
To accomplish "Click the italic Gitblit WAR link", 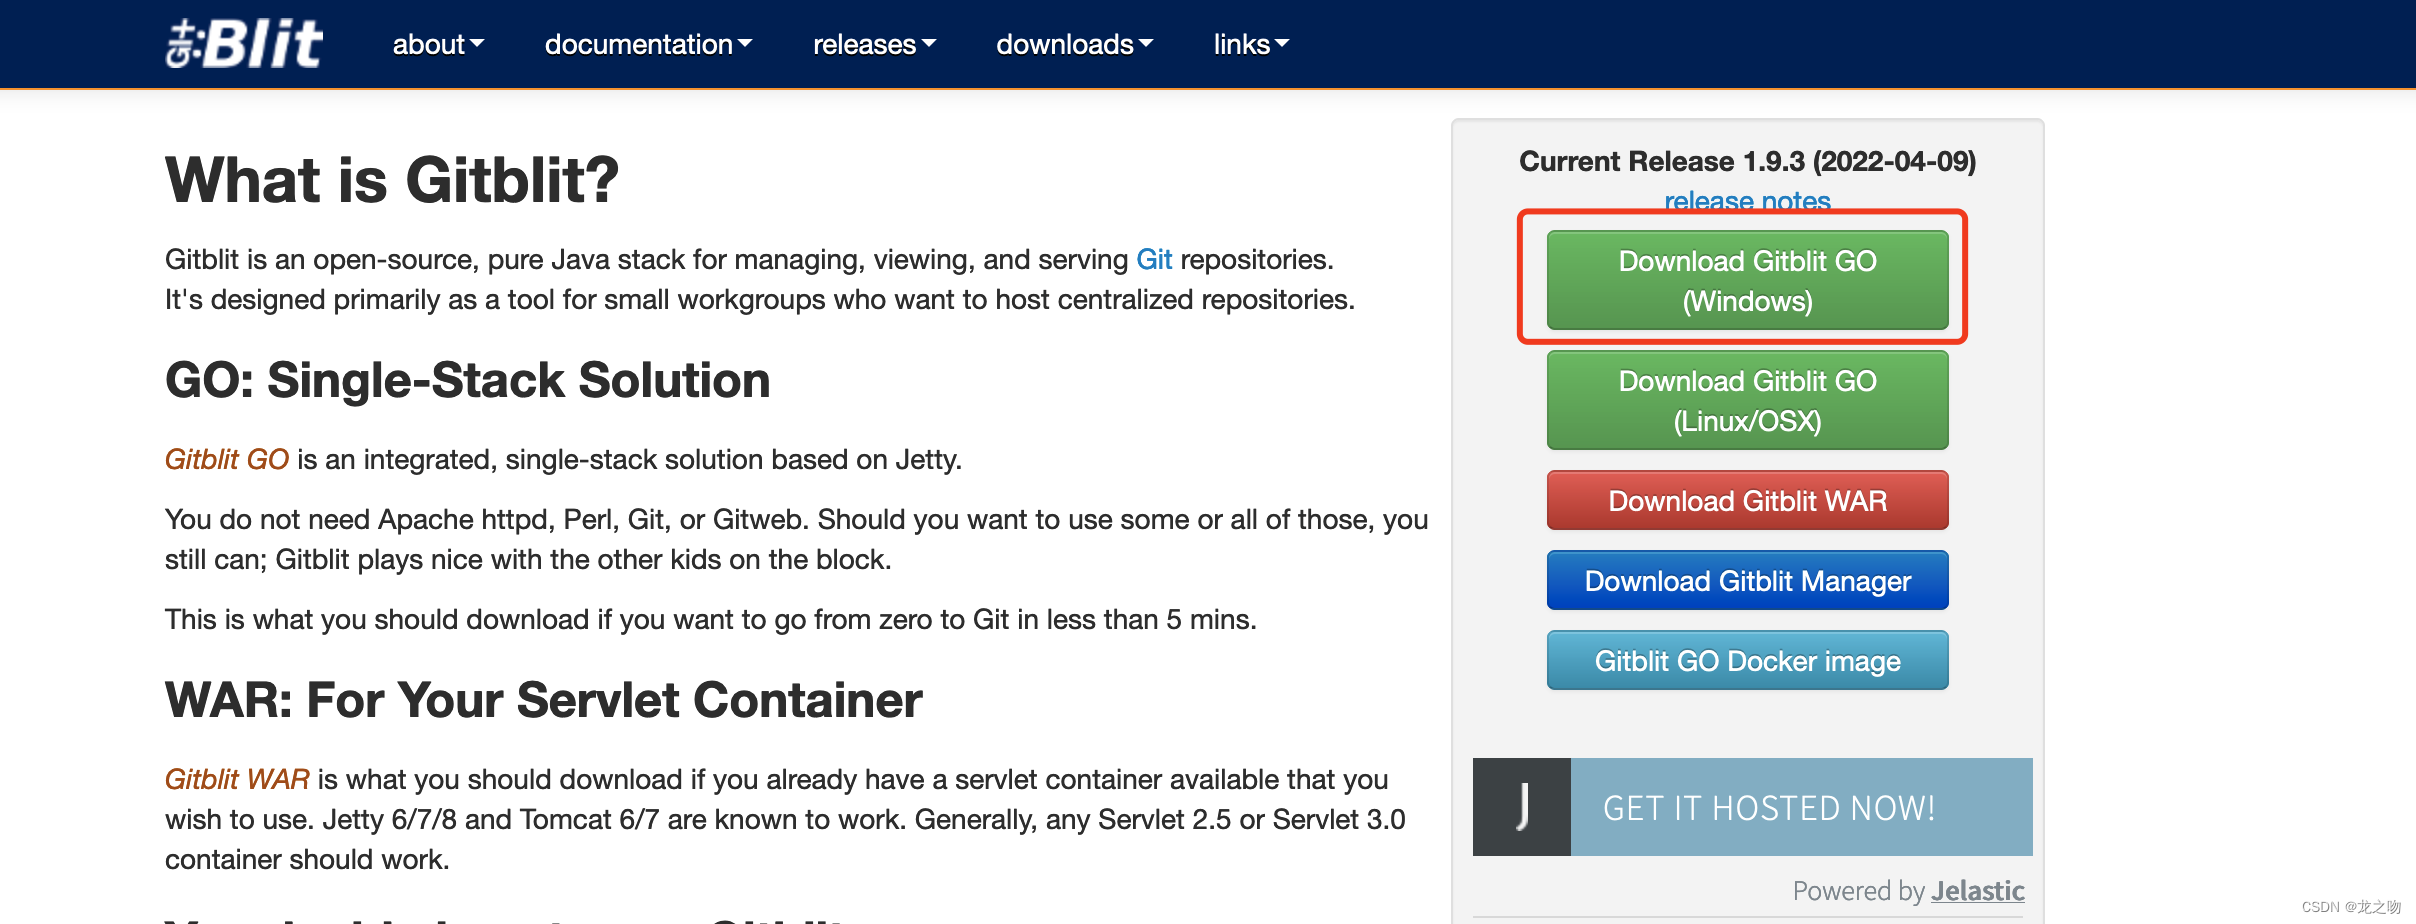I will [x=237, y=780].
